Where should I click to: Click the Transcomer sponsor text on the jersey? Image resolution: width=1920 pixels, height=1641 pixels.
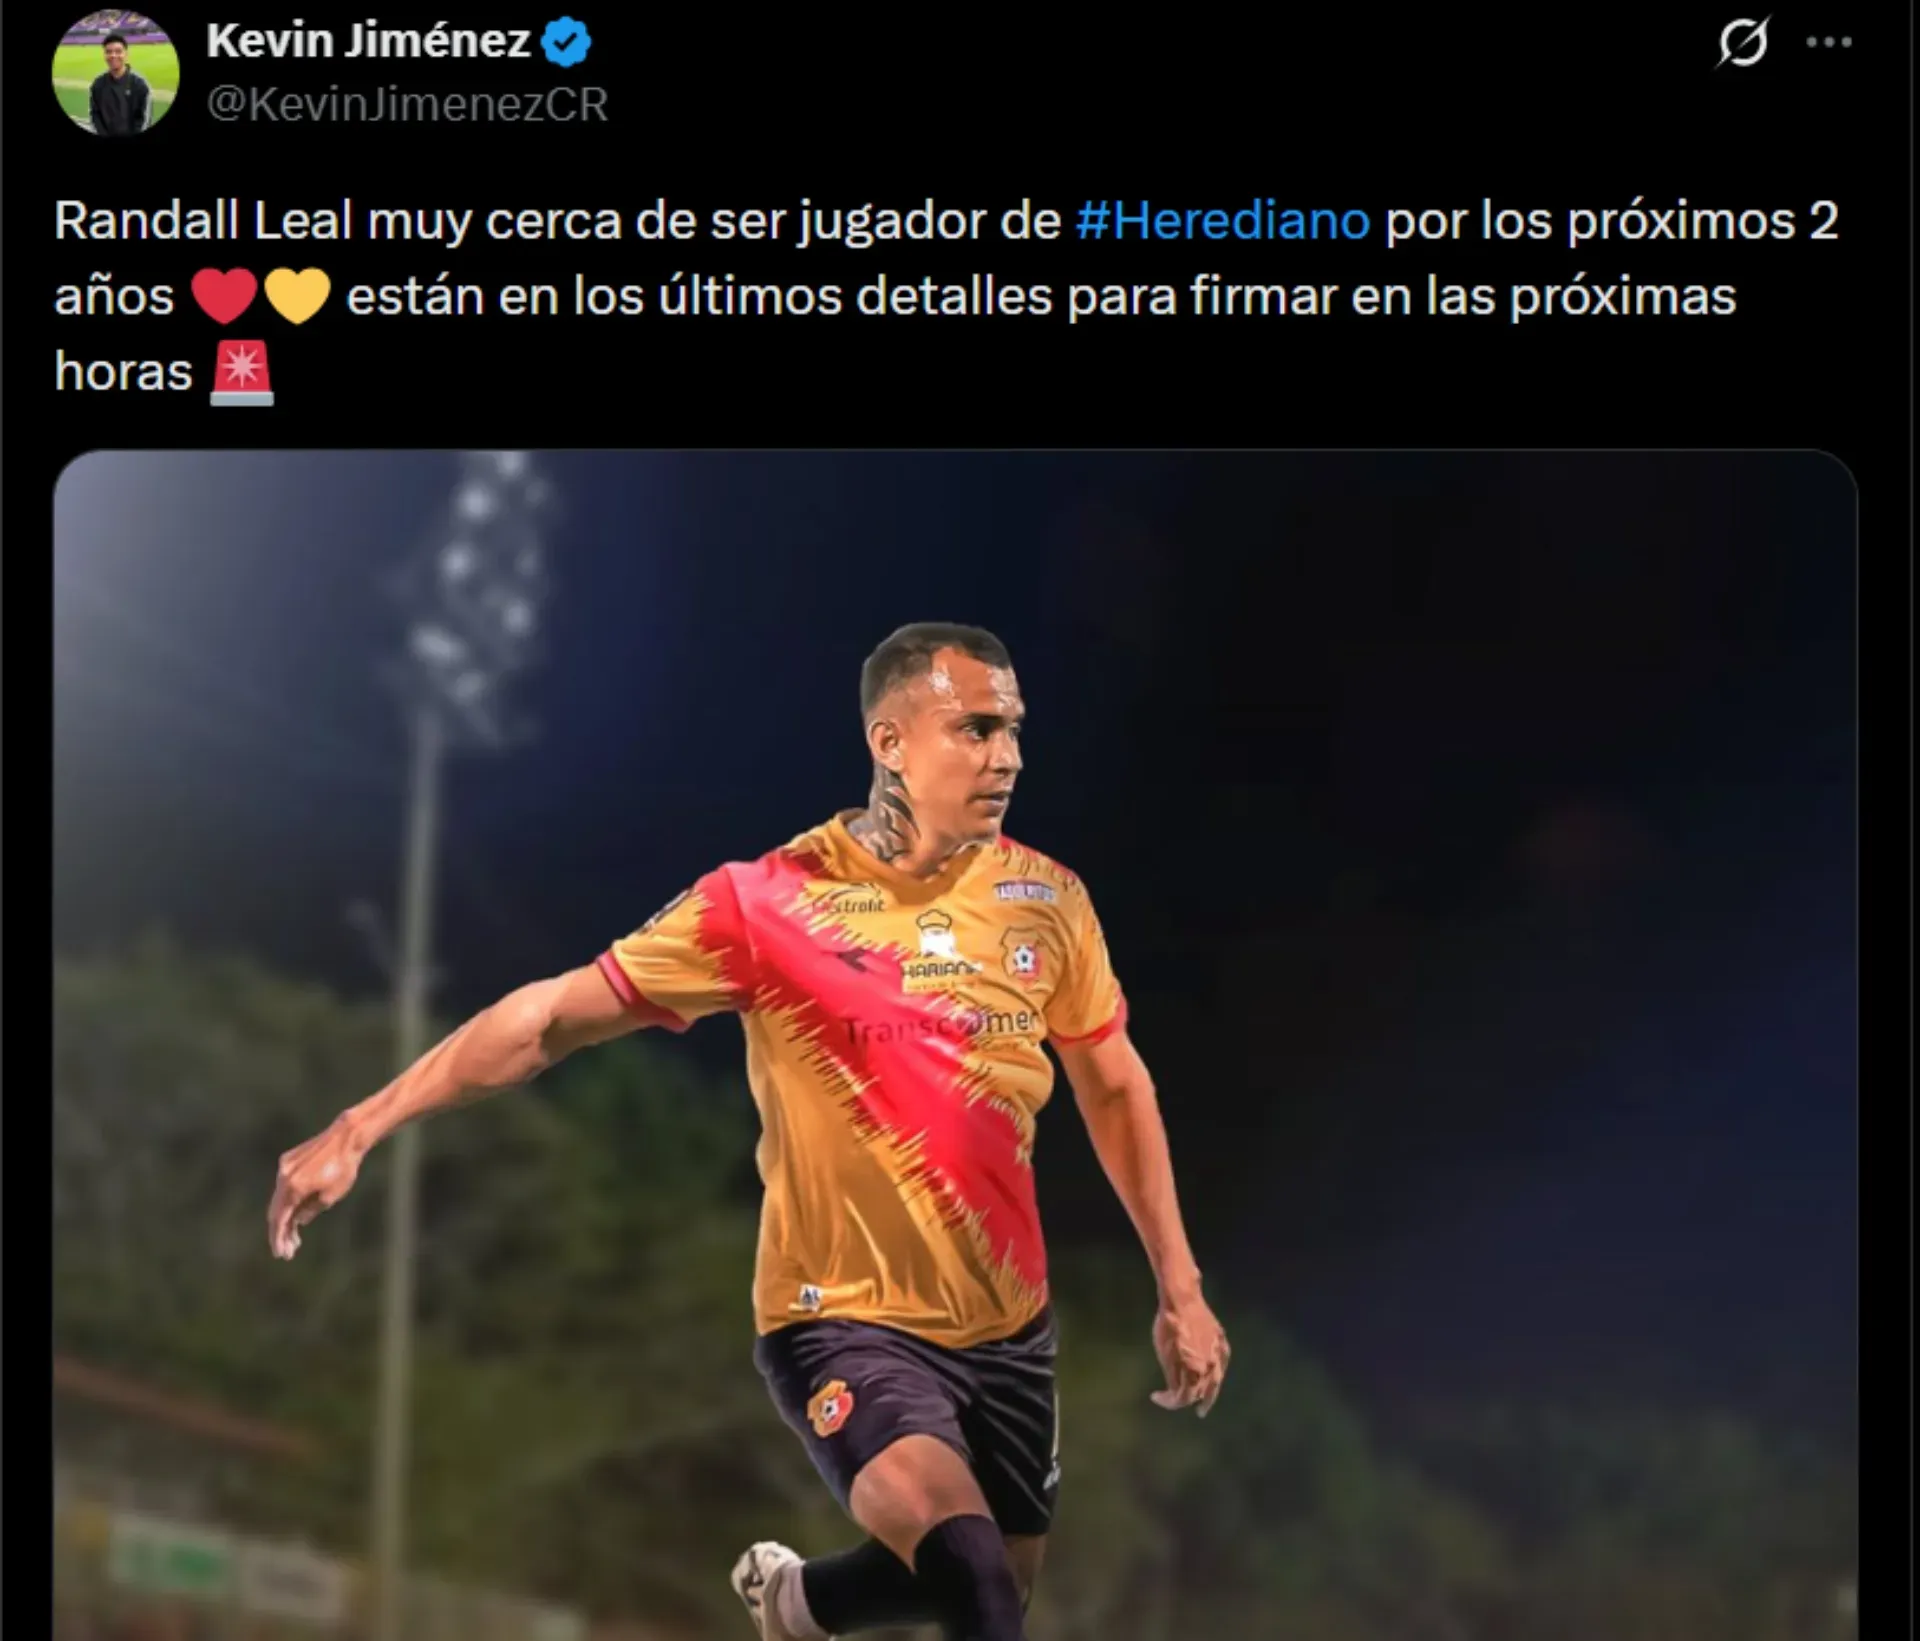[941, 1024]
